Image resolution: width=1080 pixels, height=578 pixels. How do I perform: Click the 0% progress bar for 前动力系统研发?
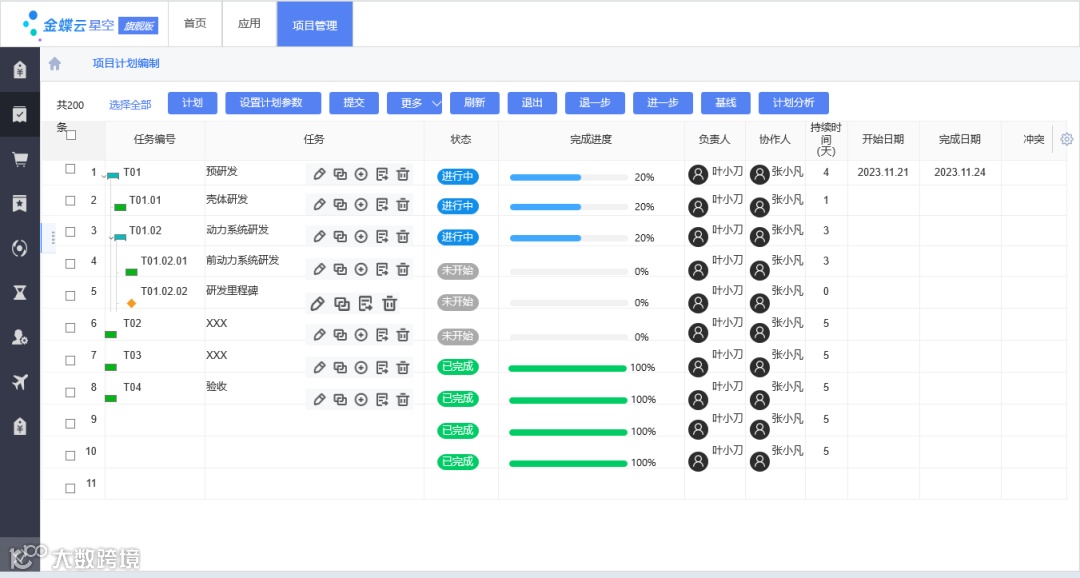[568, 271]
